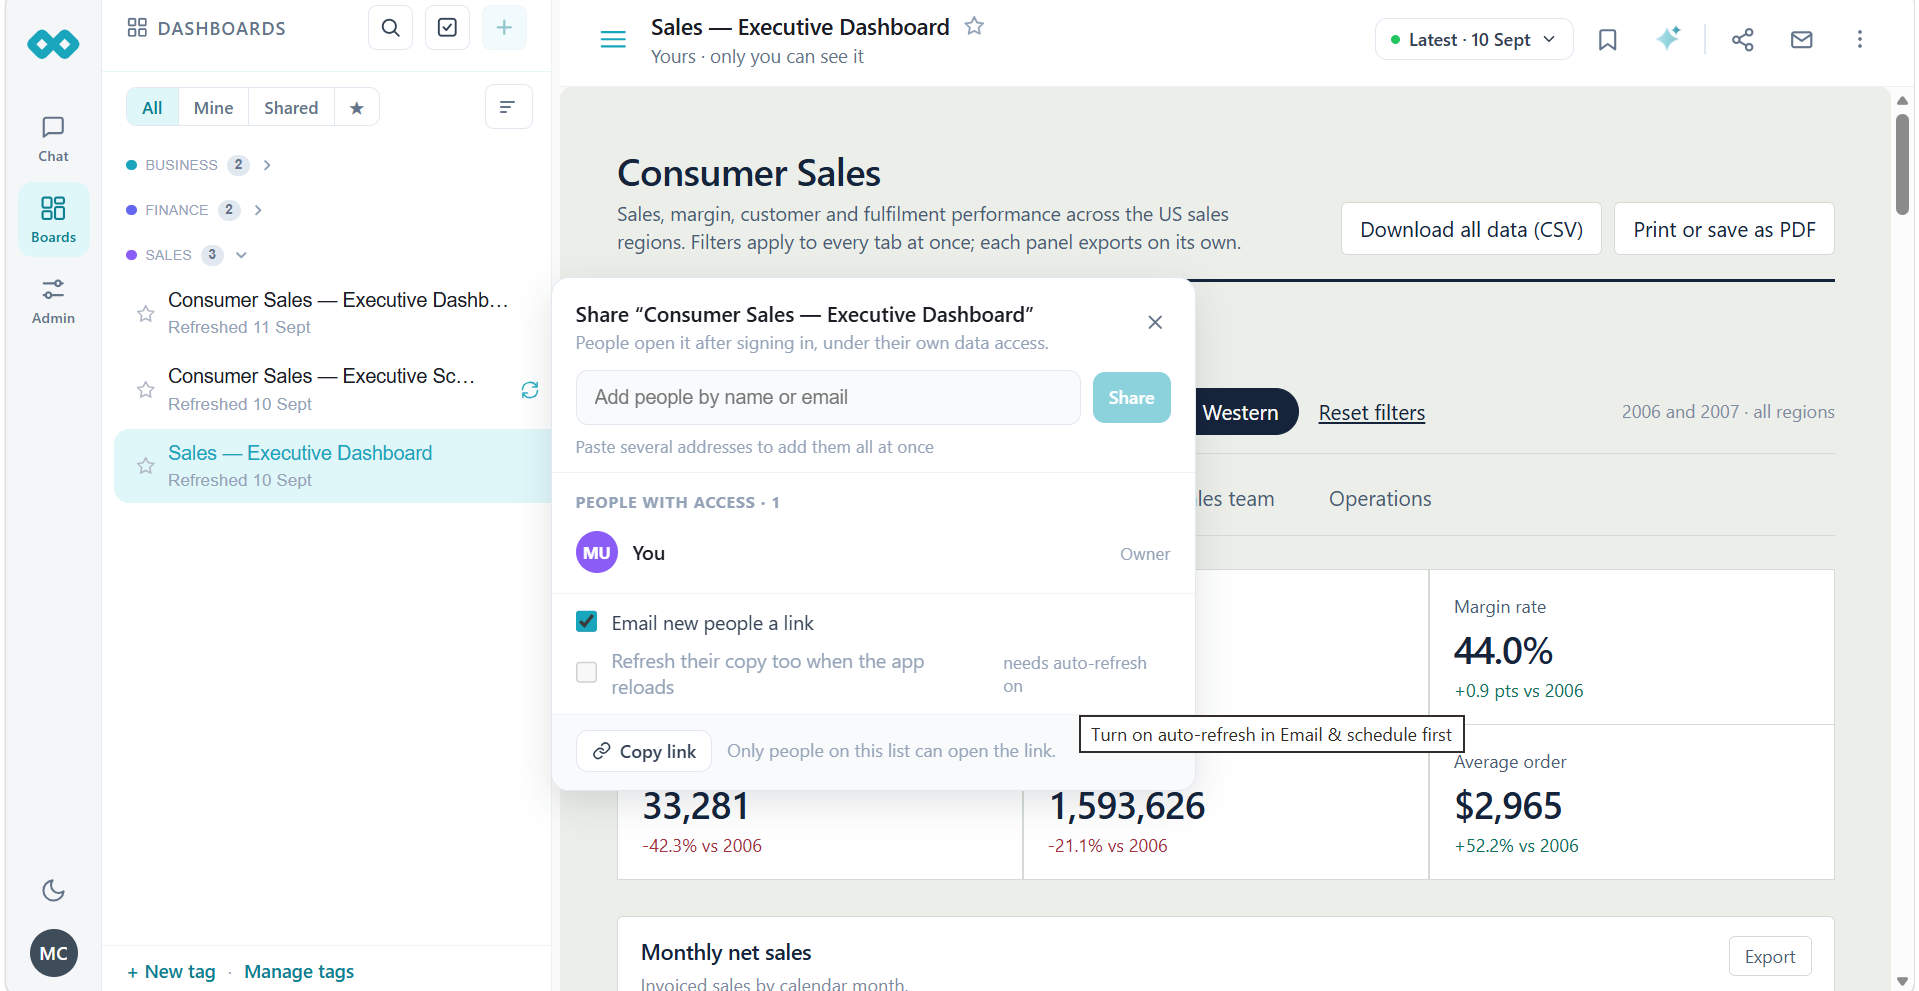Click the sort dashboards list icon
Screen dimensions: 1919x991
coord(508,107)
